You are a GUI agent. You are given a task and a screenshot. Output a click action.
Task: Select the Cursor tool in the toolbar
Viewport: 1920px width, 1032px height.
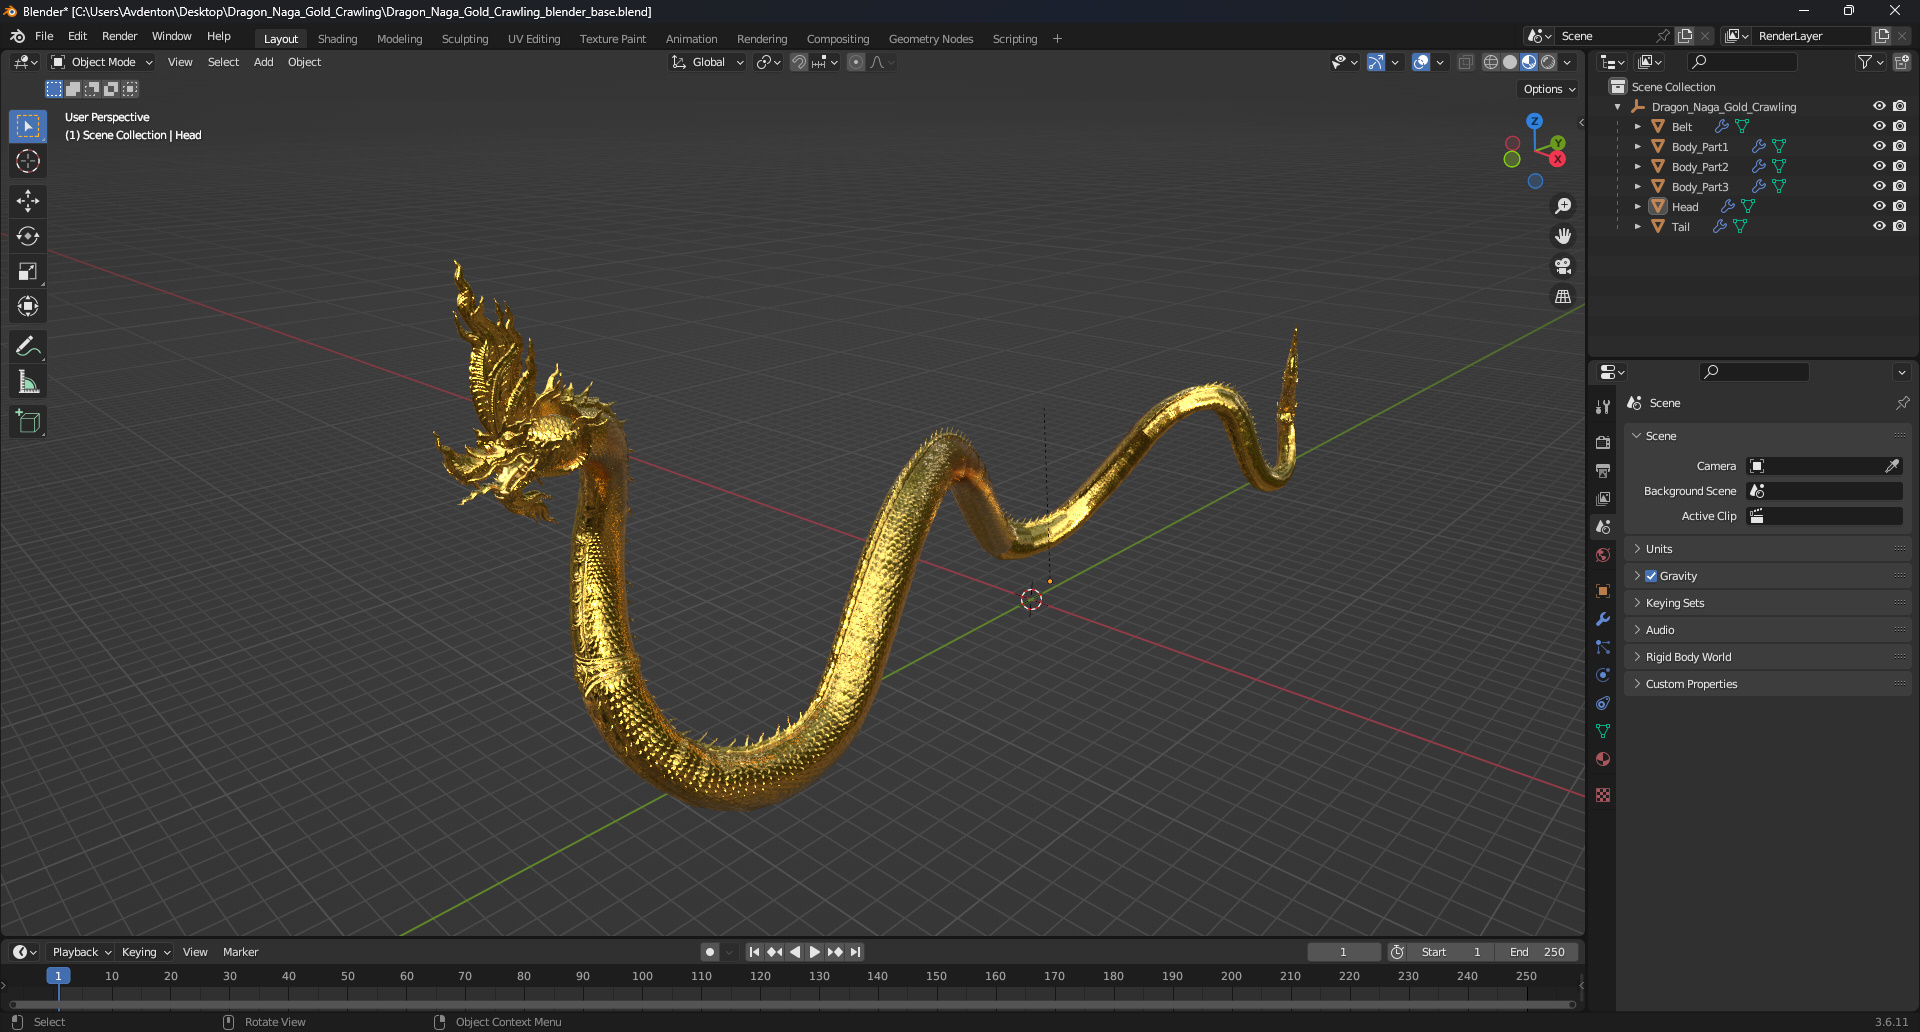[x=28, y=161]
